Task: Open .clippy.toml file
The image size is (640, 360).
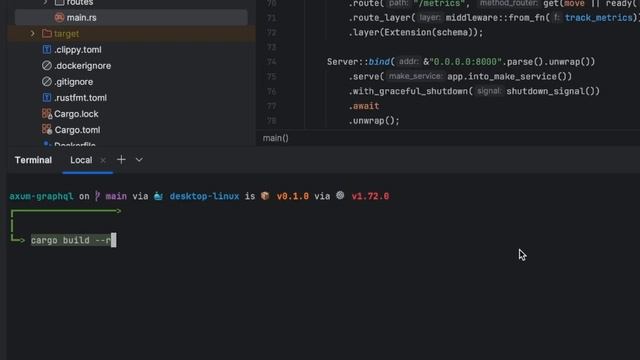Action: coord(78,50)
